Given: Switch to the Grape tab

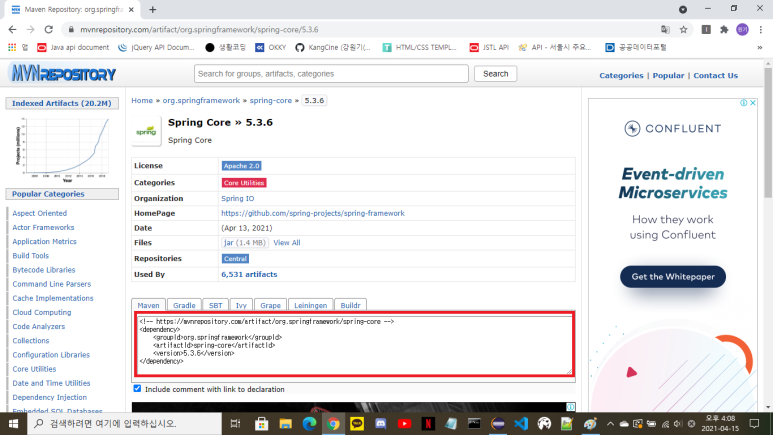Looking at the screenshot, I should click(x=270, y=305).
